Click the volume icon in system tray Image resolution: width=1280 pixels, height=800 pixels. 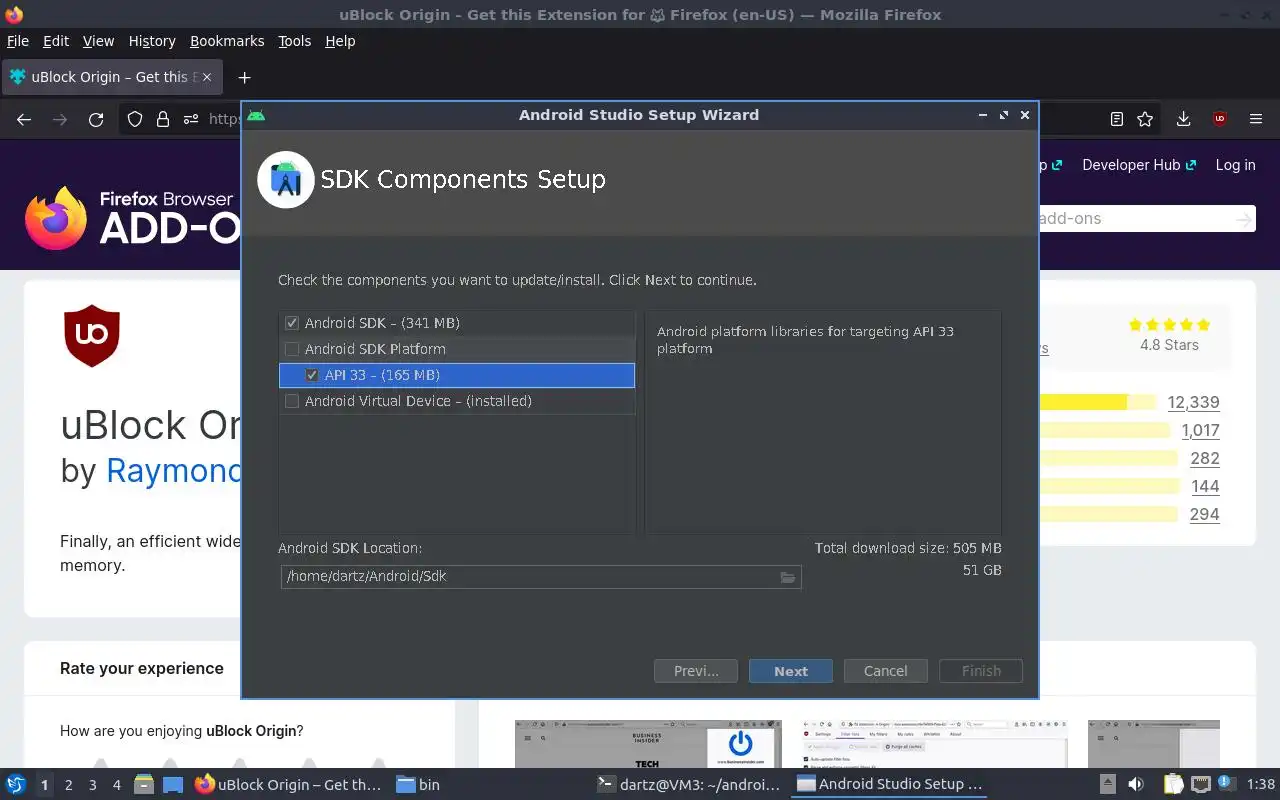(1136, 784)
